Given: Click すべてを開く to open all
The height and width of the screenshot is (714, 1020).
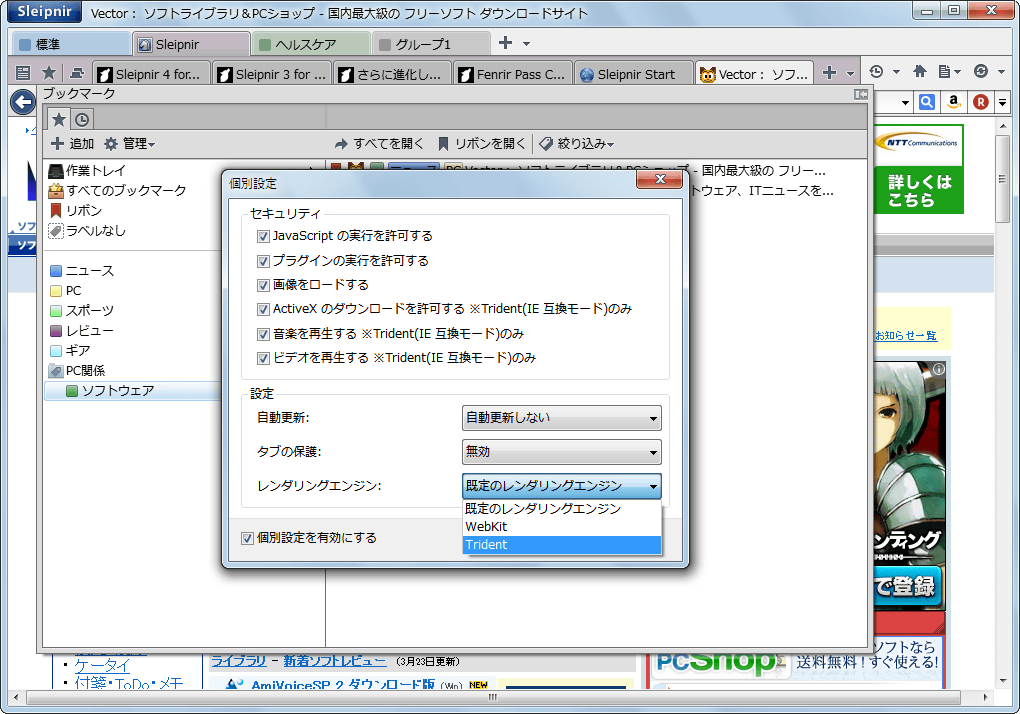Looking at the screenshot, I should coord(379,144).
